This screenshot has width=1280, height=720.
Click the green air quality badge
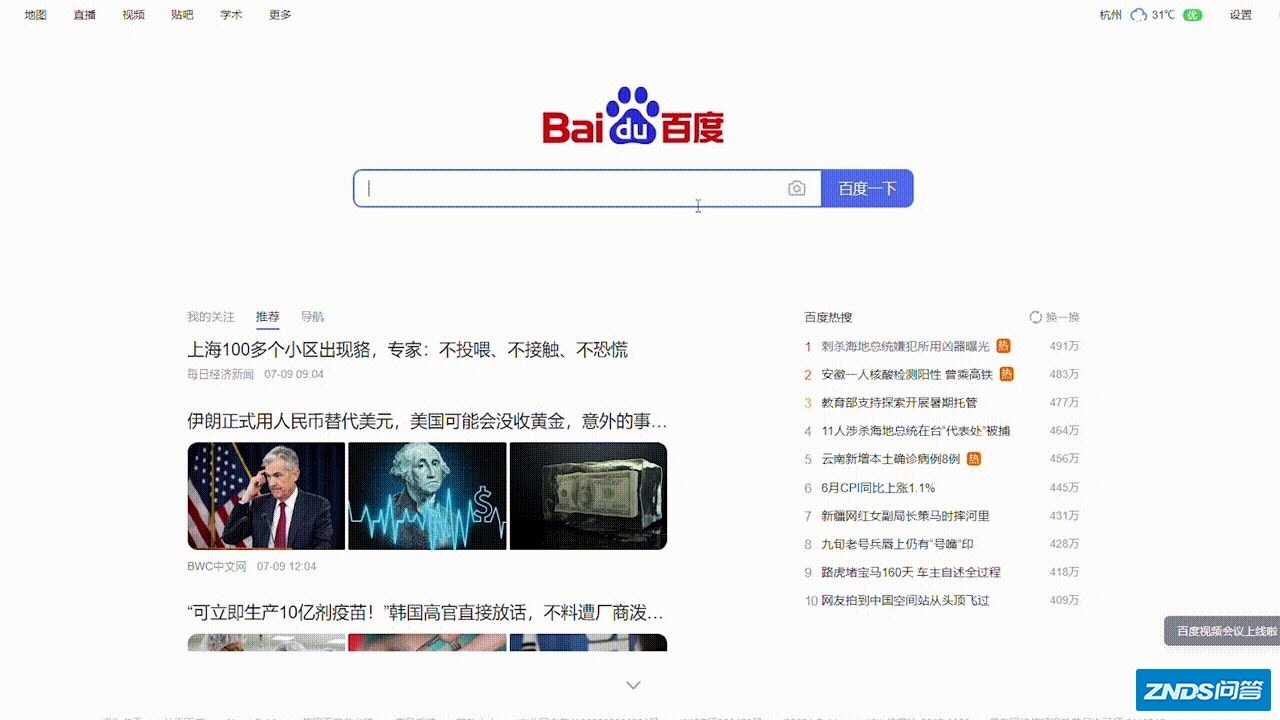click(1192, 15)
